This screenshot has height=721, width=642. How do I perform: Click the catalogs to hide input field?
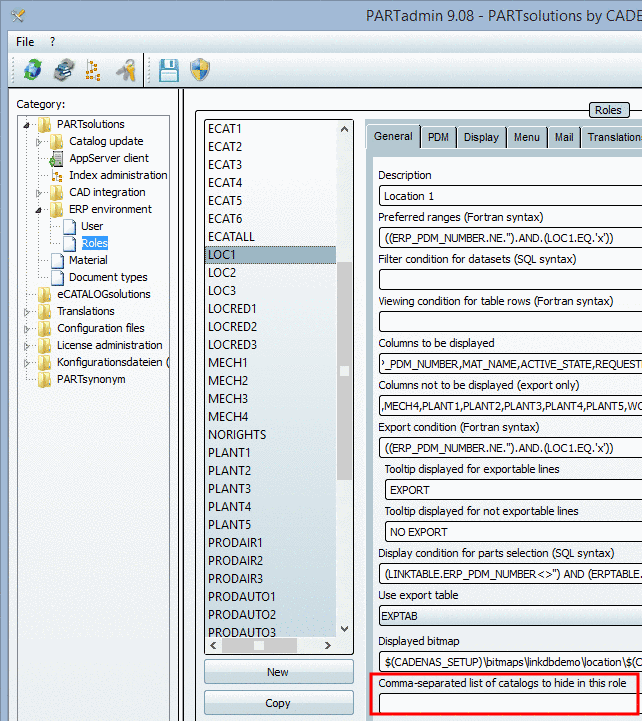[508, 704]
